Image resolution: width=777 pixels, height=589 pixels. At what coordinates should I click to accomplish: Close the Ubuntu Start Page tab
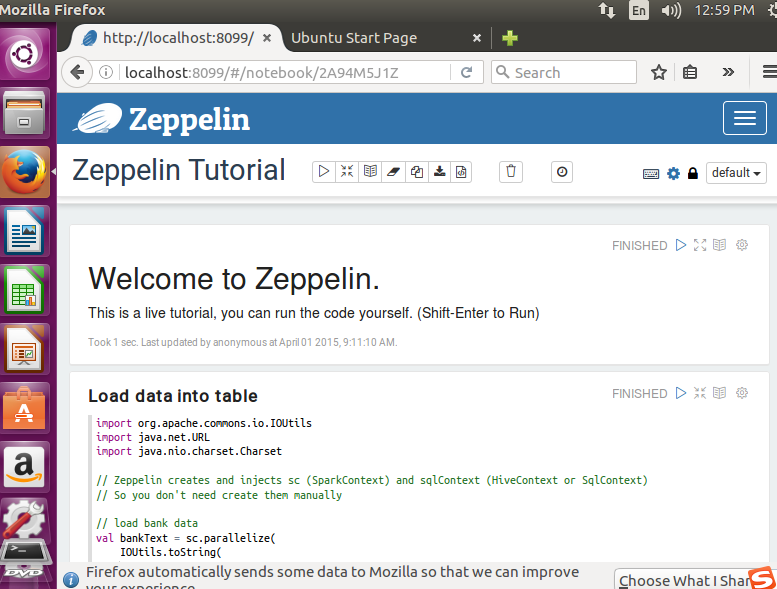click(477, 38)
